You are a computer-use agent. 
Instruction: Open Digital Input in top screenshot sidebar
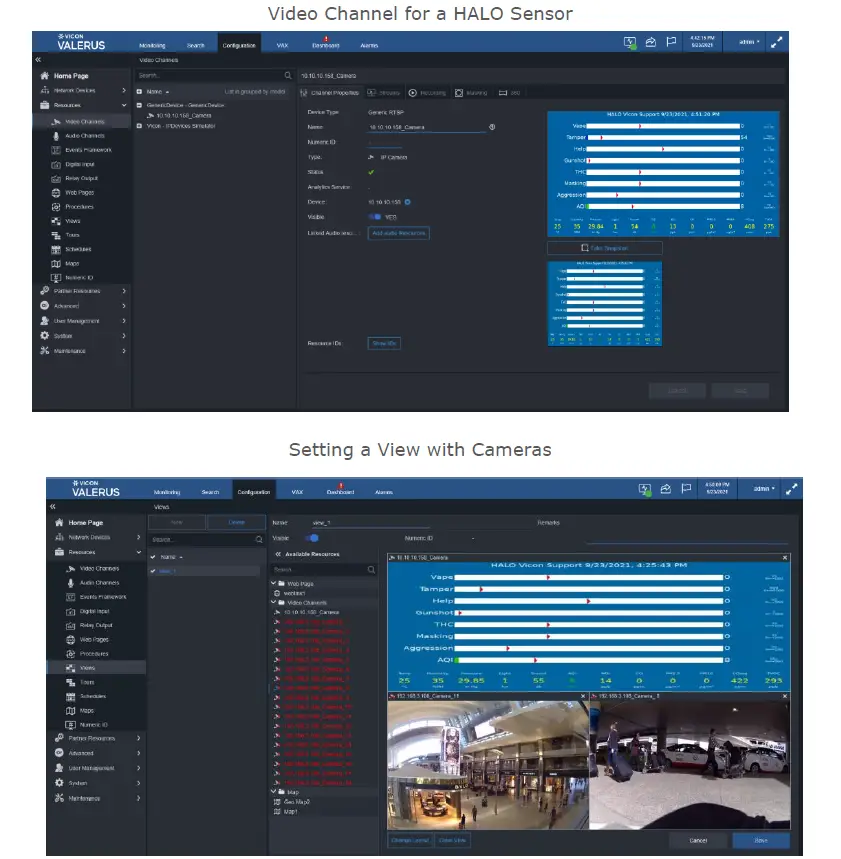pyautogui.click(x=79, y=164)
